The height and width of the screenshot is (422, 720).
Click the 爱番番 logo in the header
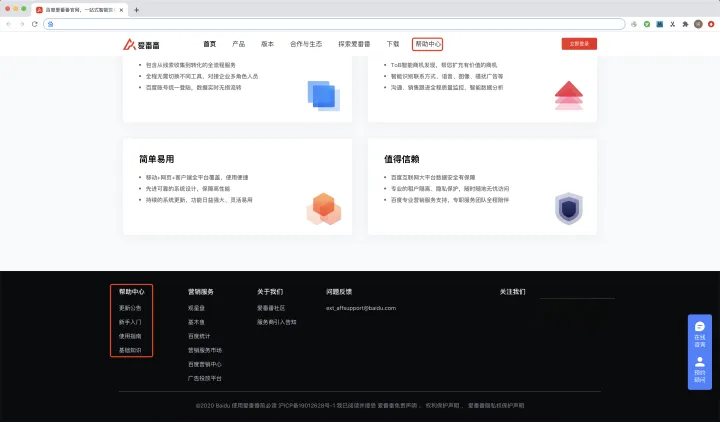[141, 45]
